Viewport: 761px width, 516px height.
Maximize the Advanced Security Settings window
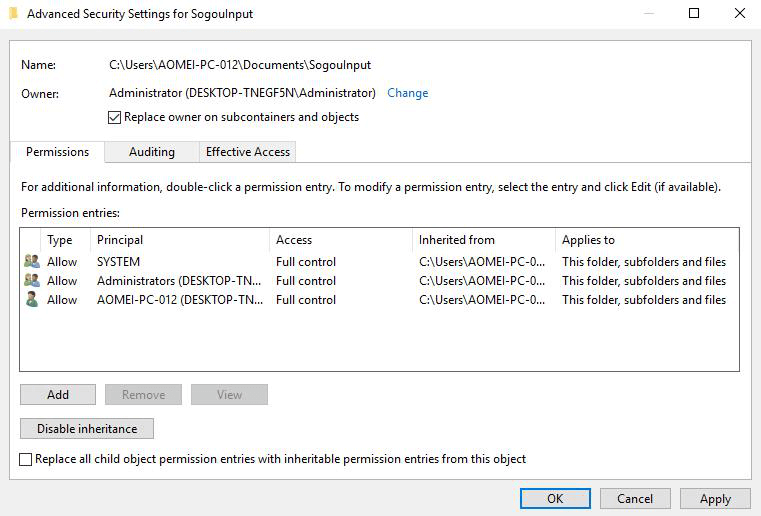point(694,14)
